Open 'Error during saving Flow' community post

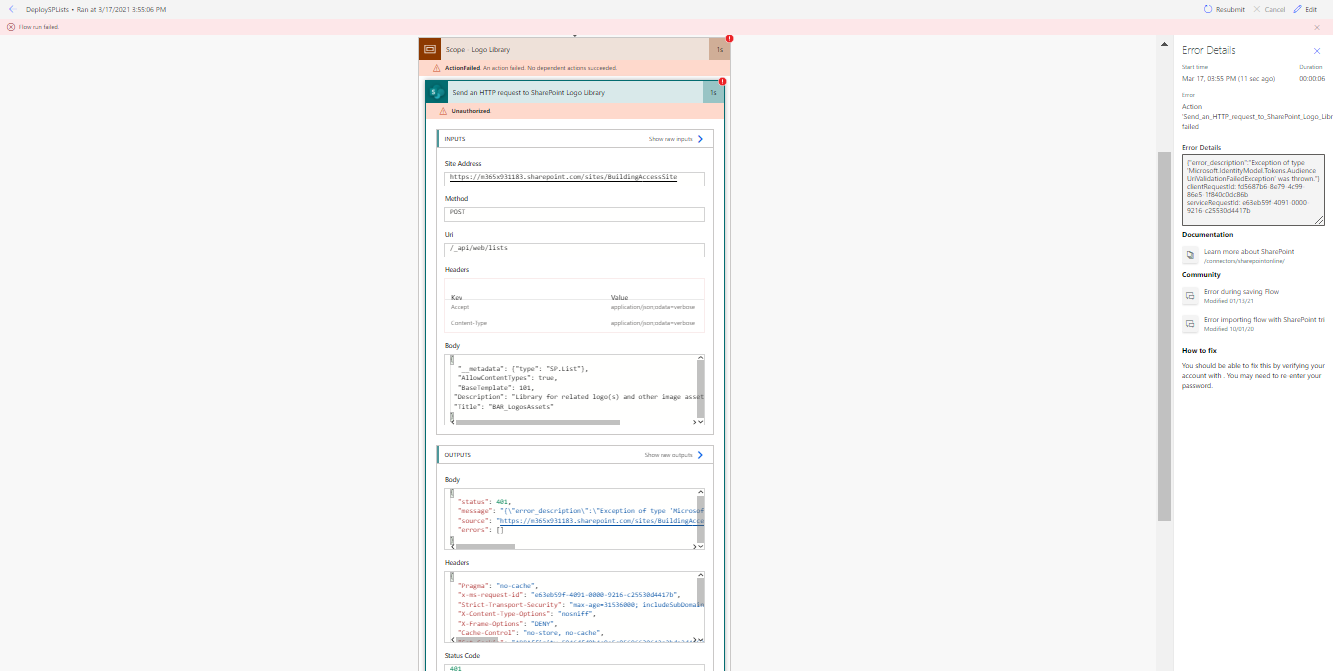[1241, 292]
